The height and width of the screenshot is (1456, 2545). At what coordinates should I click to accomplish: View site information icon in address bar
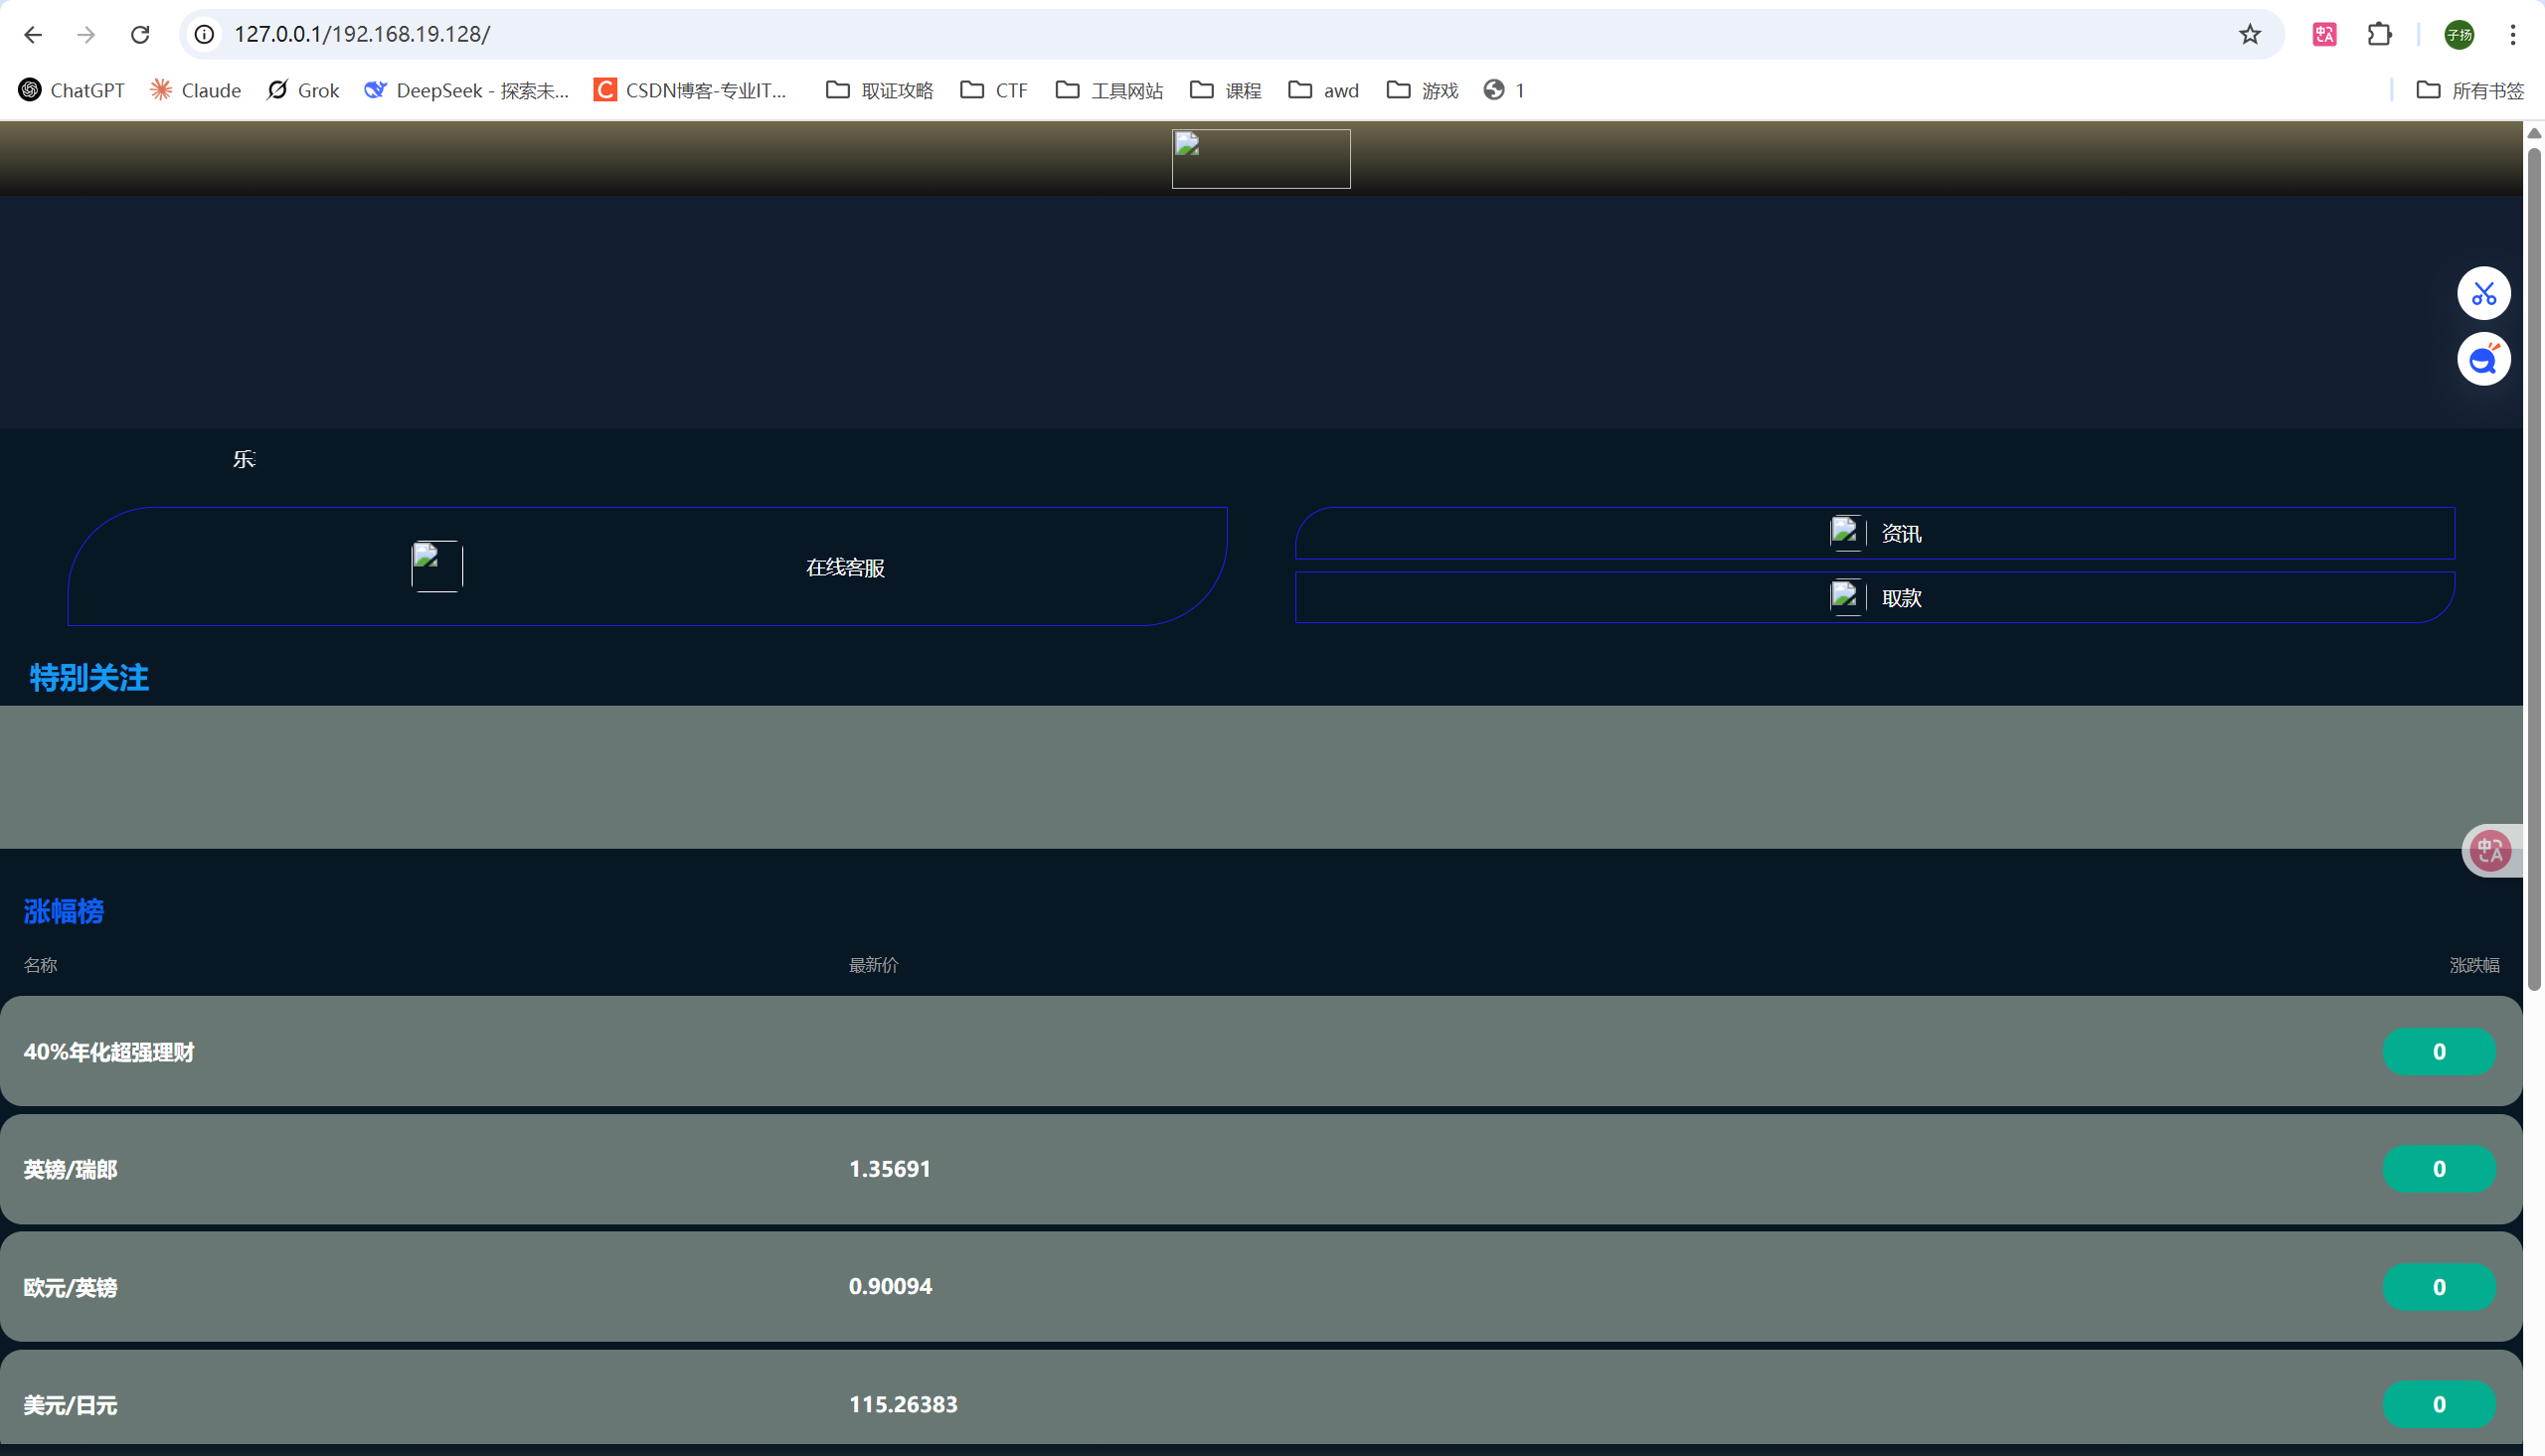204,35
